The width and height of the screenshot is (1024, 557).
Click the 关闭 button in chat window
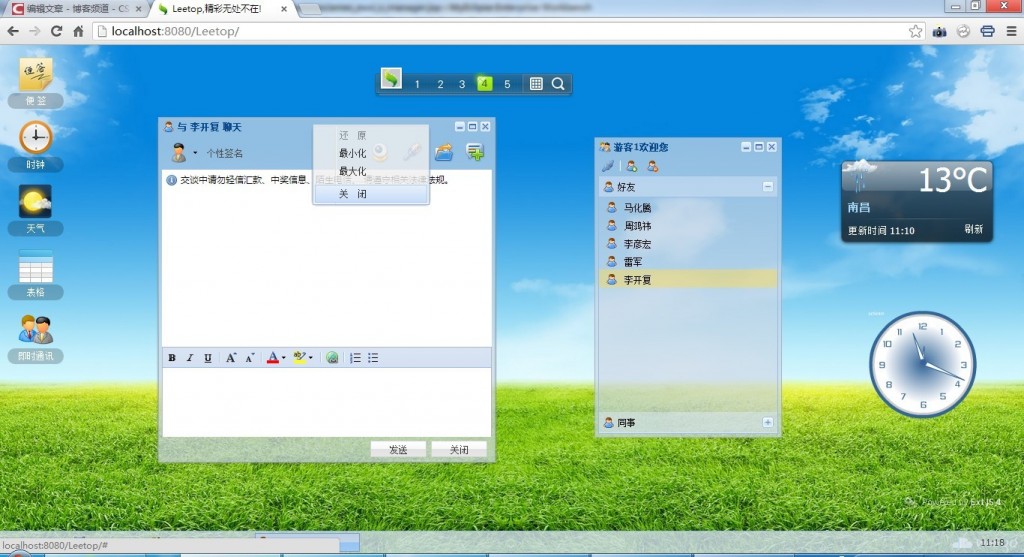(x=458, y=449)
